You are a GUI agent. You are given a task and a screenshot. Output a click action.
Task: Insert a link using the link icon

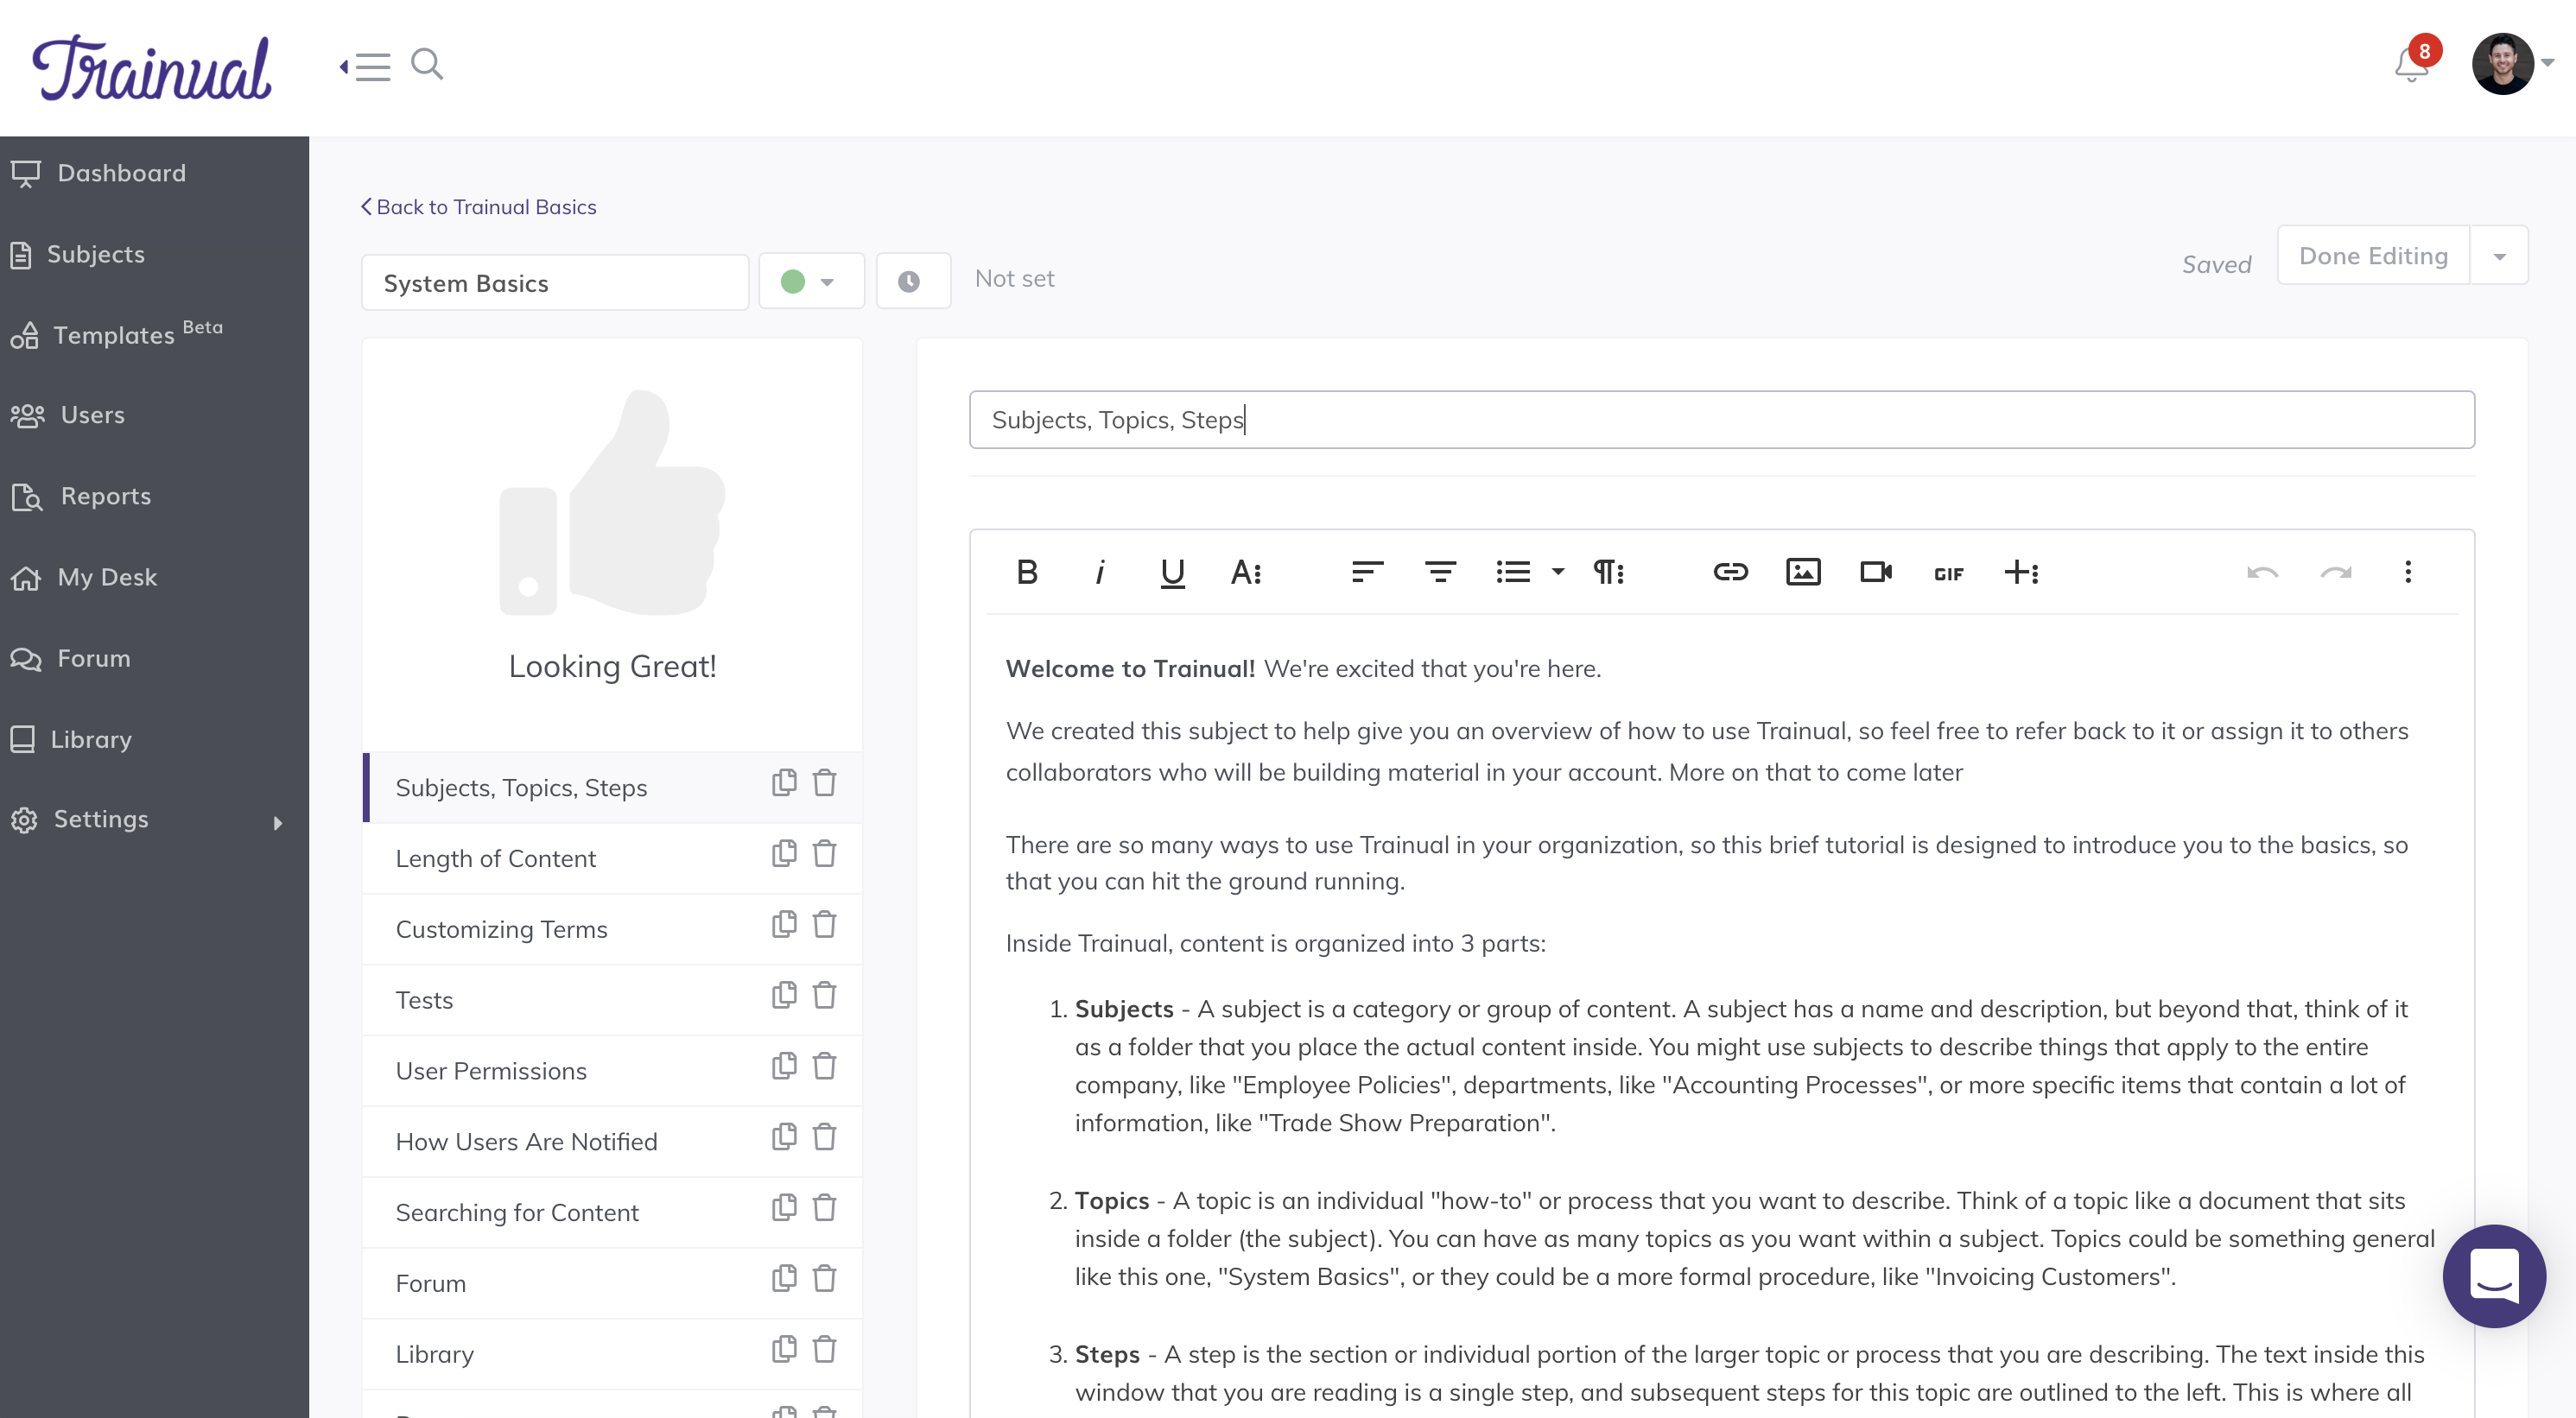(1730, 572)
